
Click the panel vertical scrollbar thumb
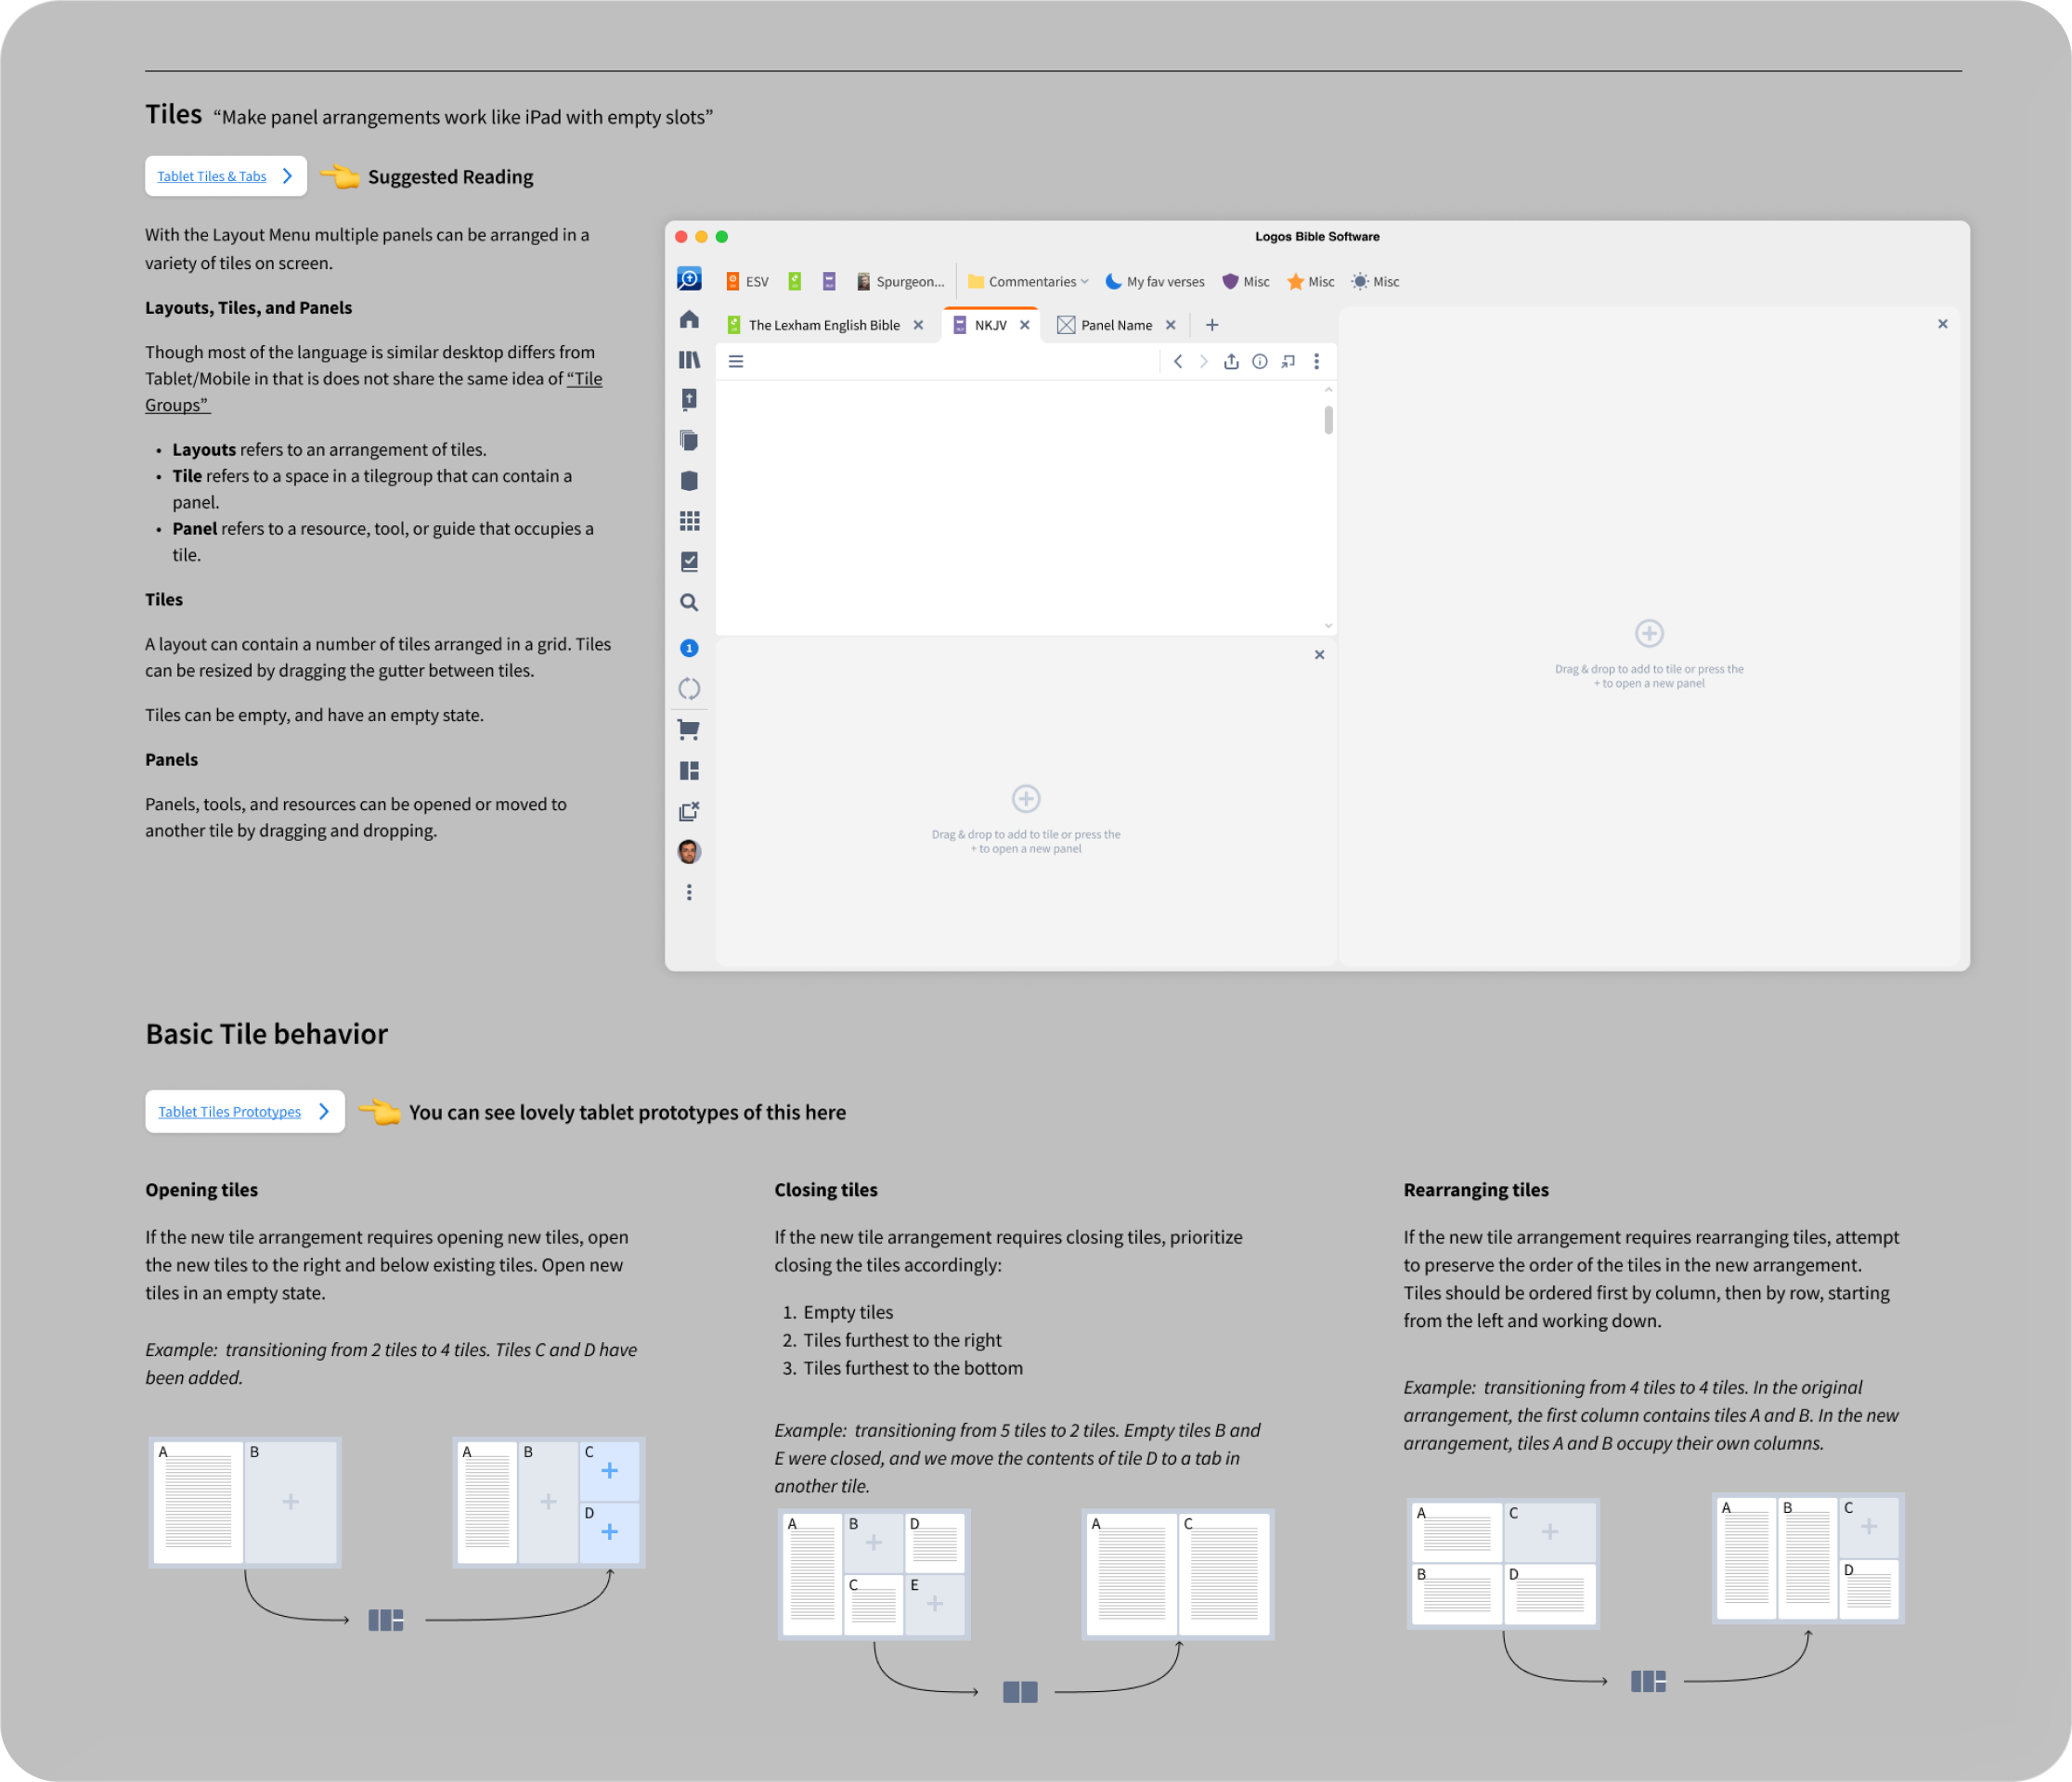[1328, 420]
